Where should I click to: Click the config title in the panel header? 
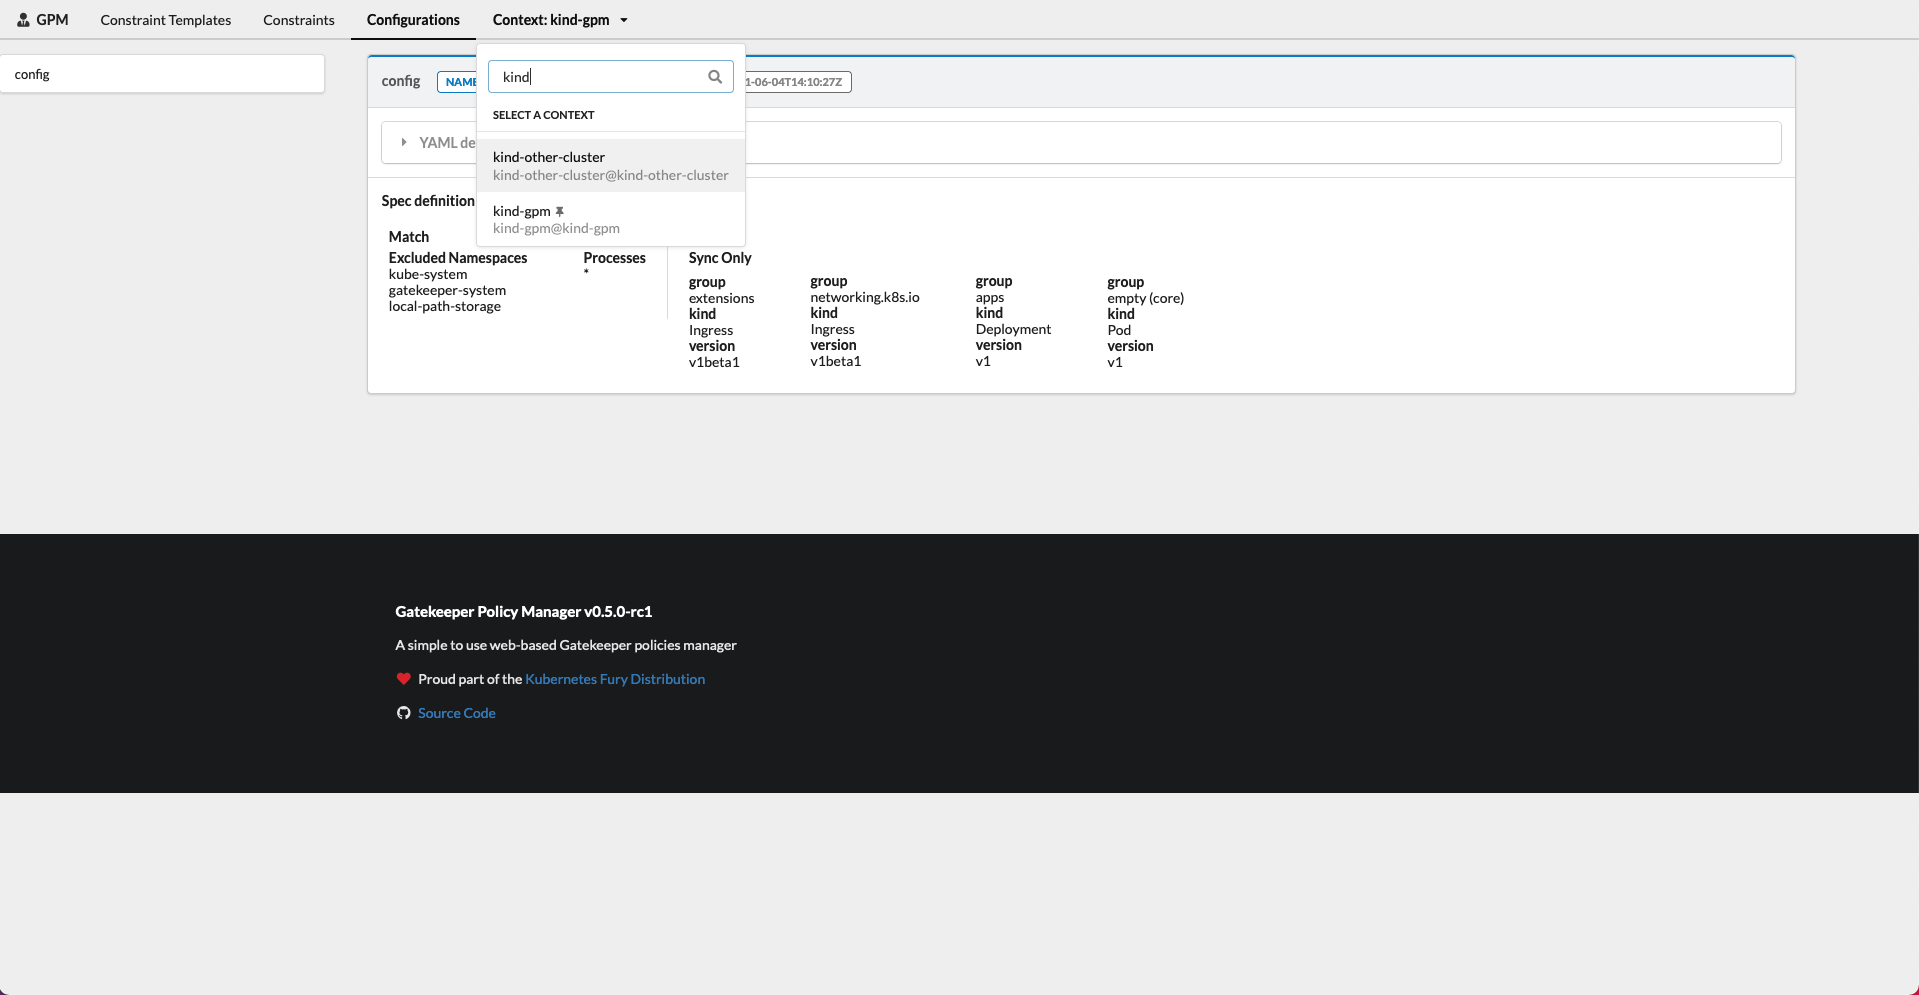401,81
